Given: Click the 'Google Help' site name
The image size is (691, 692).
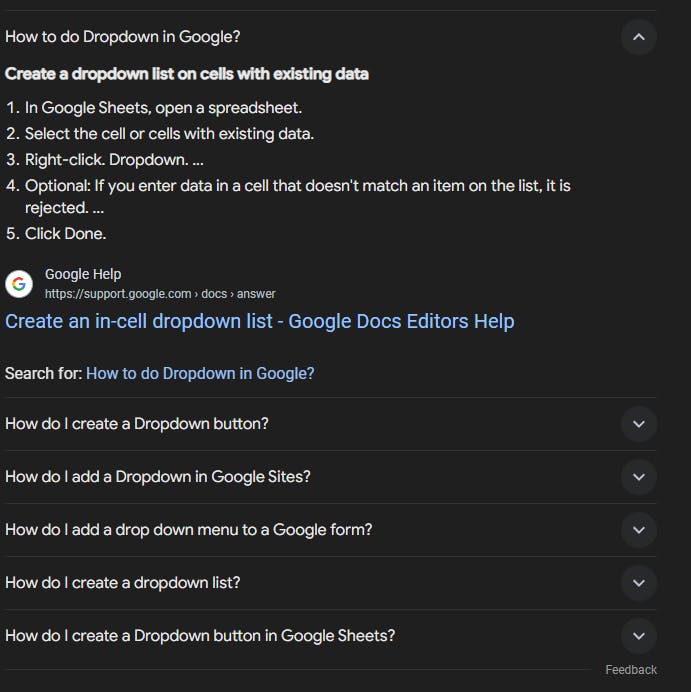Looking at the screenshot, I should [83, 274].
